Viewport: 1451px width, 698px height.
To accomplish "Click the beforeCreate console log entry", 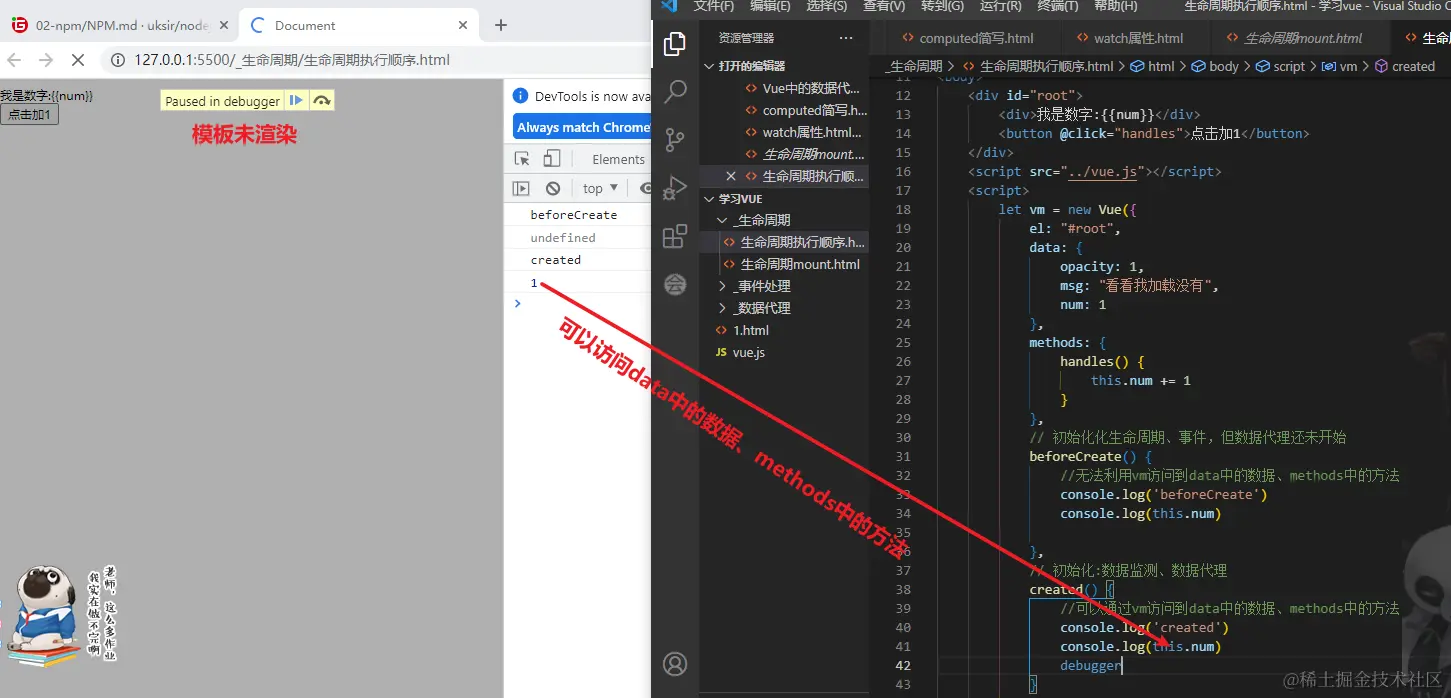I will [574, 215].
